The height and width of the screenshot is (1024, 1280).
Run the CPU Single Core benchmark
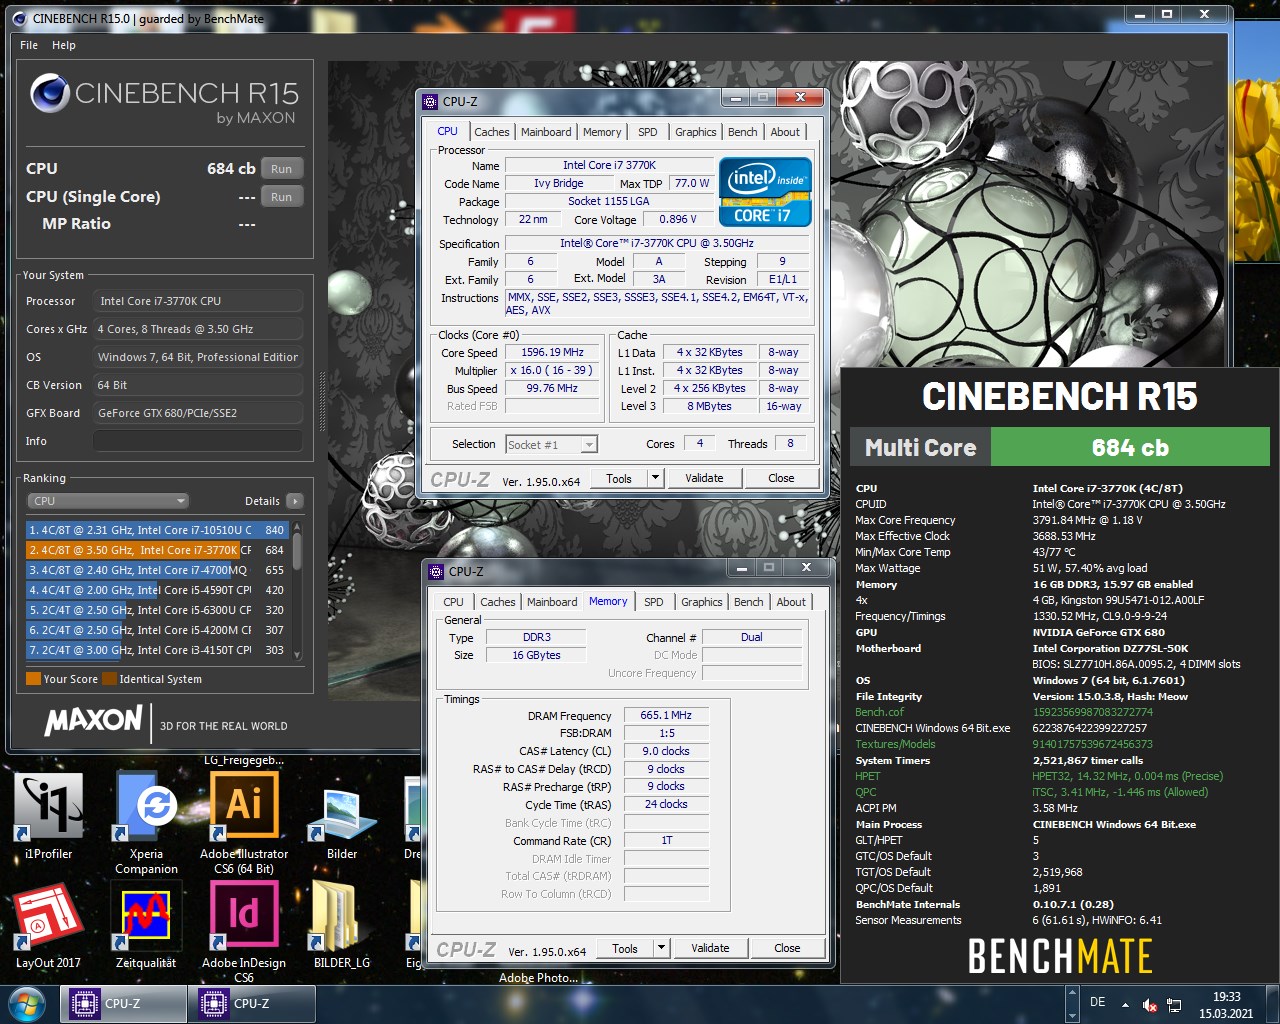(x=282, y=197)
